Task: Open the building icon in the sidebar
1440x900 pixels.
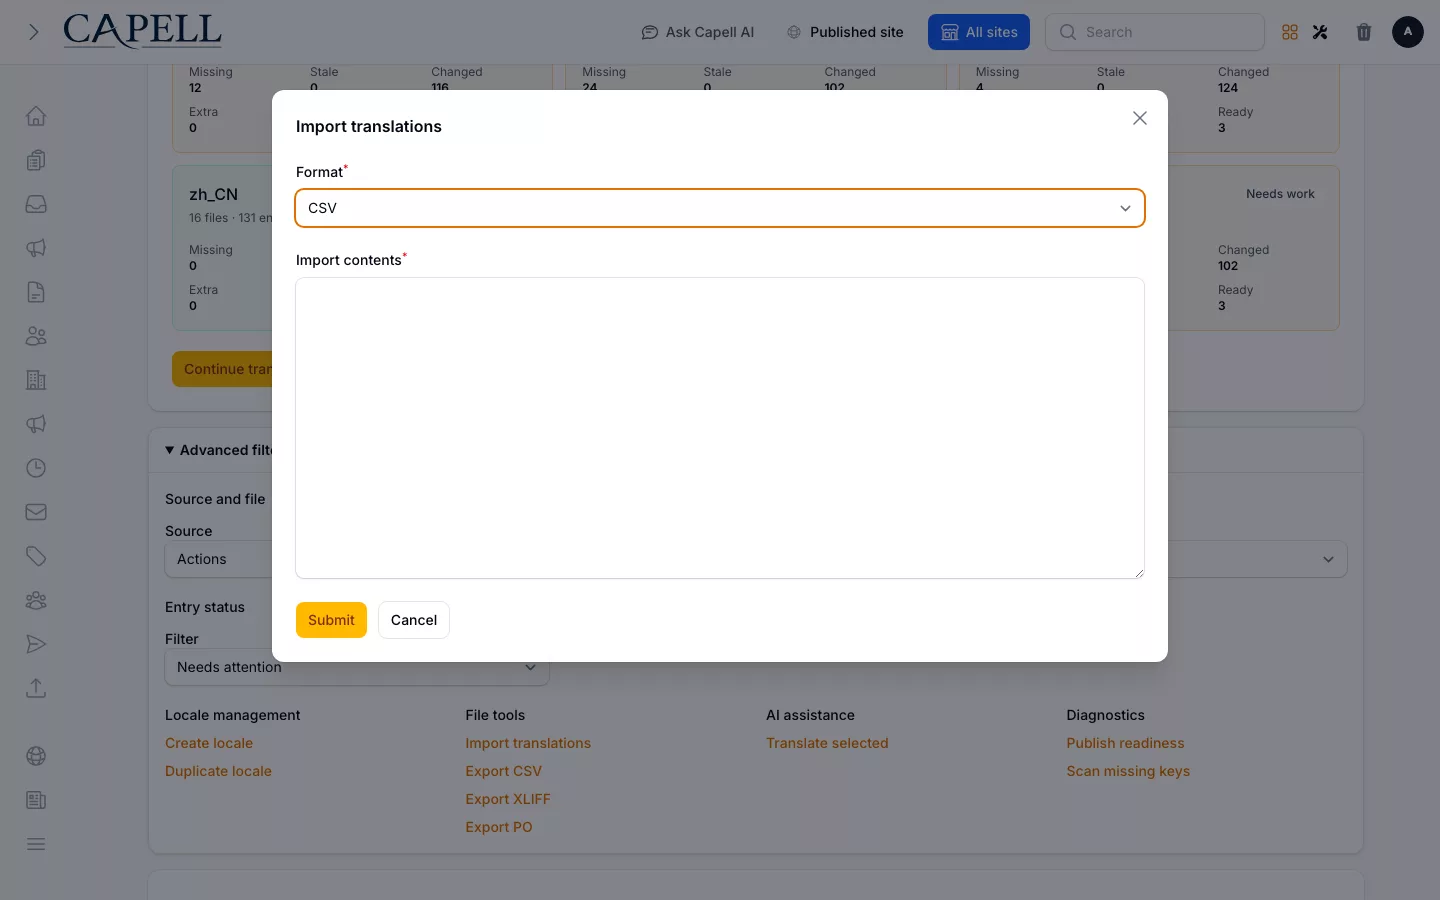Action: click(36, 380)
